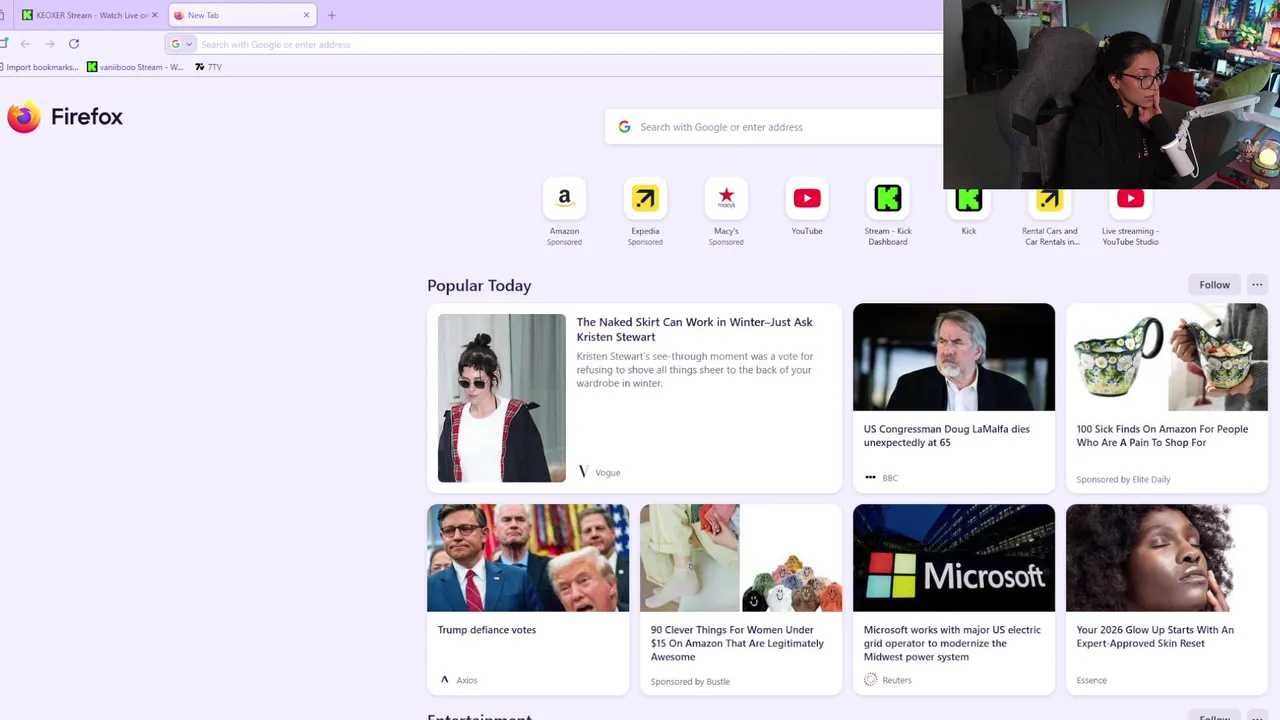
Task: Click the Microsoft logo article image
Action: point(954,558)
